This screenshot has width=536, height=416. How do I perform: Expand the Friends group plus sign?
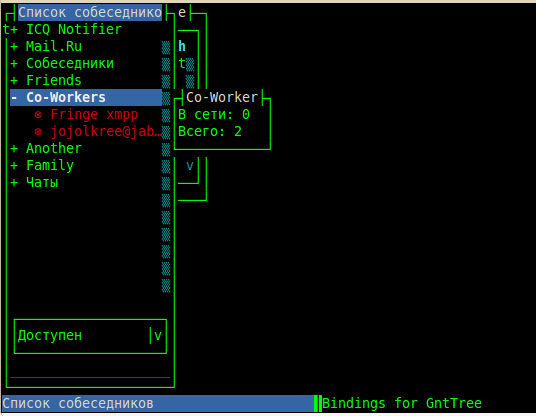[14, 81]
